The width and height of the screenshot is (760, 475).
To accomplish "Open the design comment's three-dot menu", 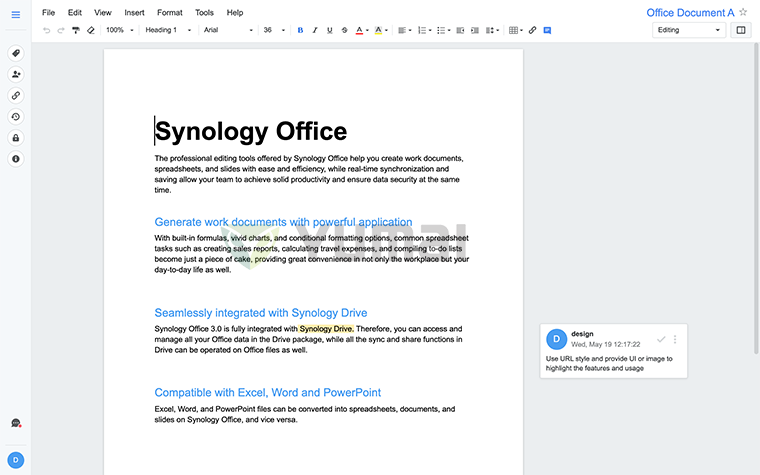I will (675, 339).
